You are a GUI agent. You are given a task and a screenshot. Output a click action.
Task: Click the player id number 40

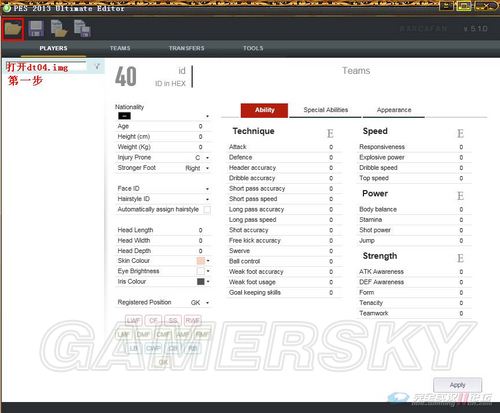126,76
